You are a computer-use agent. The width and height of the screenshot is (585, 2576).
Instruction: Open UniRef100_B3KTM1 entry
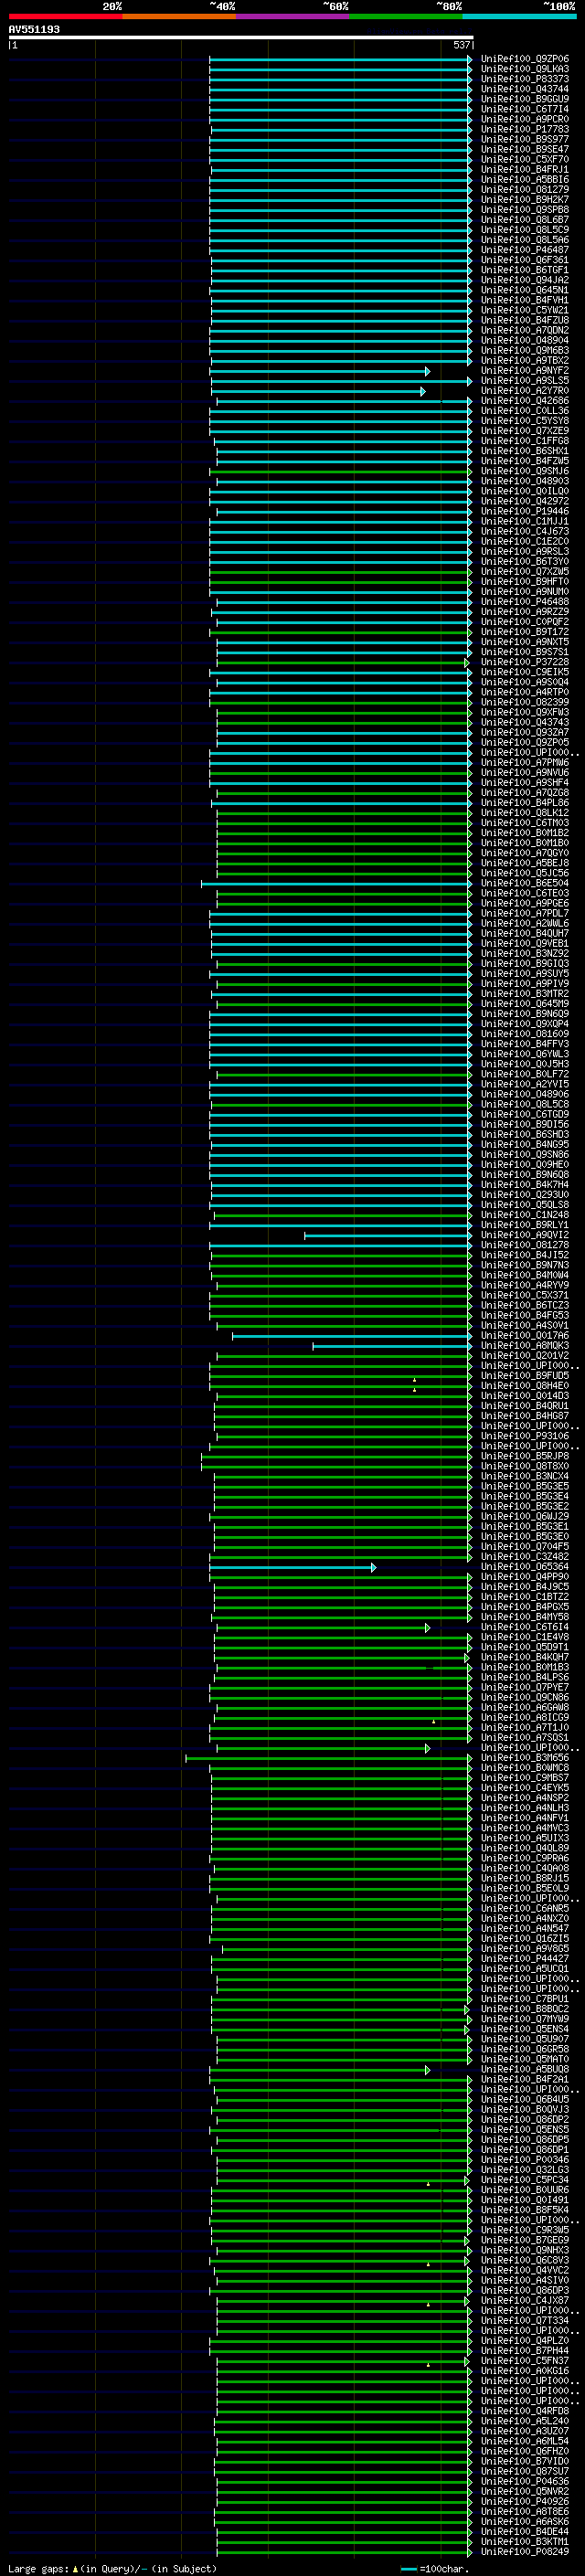[525, 2541]
